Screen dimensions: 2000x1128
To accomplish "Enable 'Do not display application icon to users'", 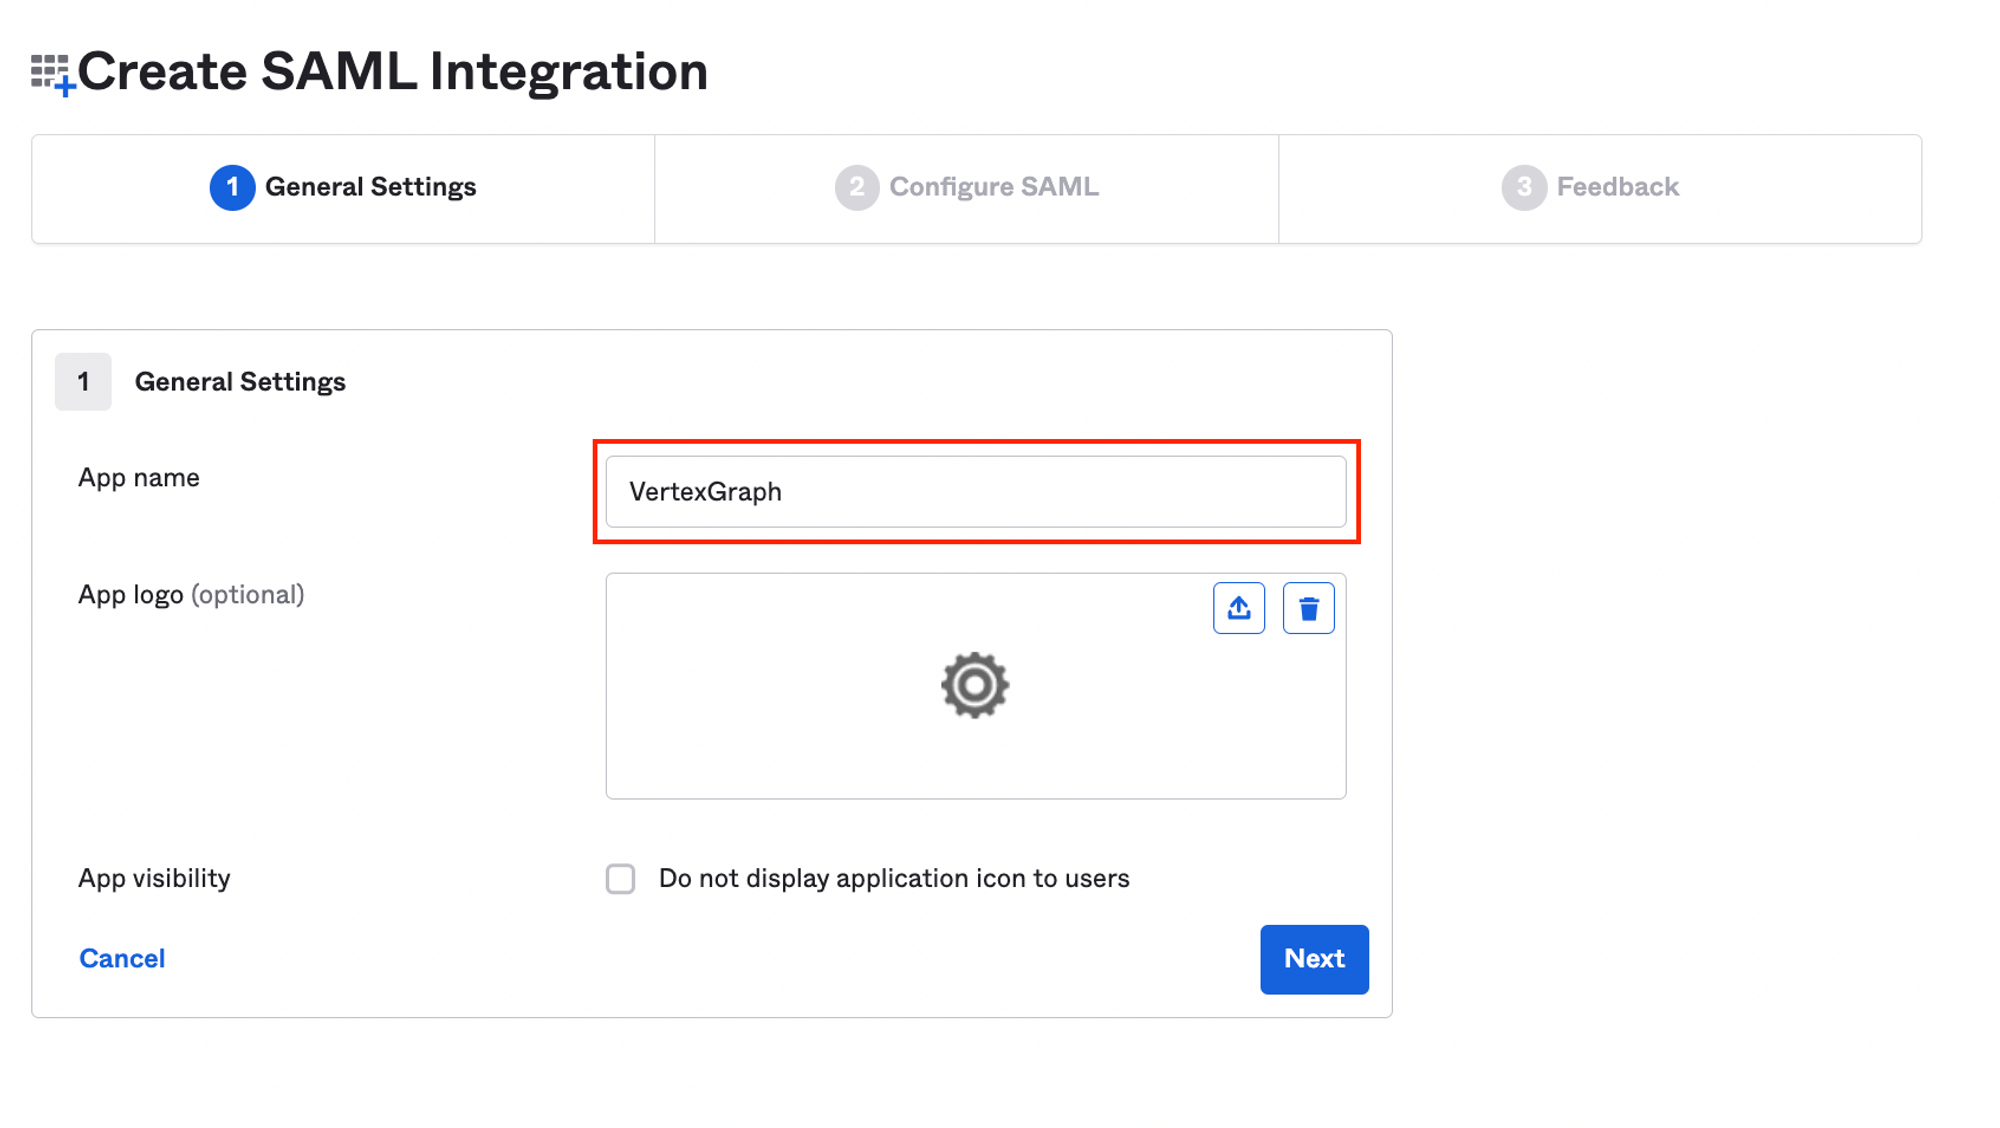I will click(620, 879).
